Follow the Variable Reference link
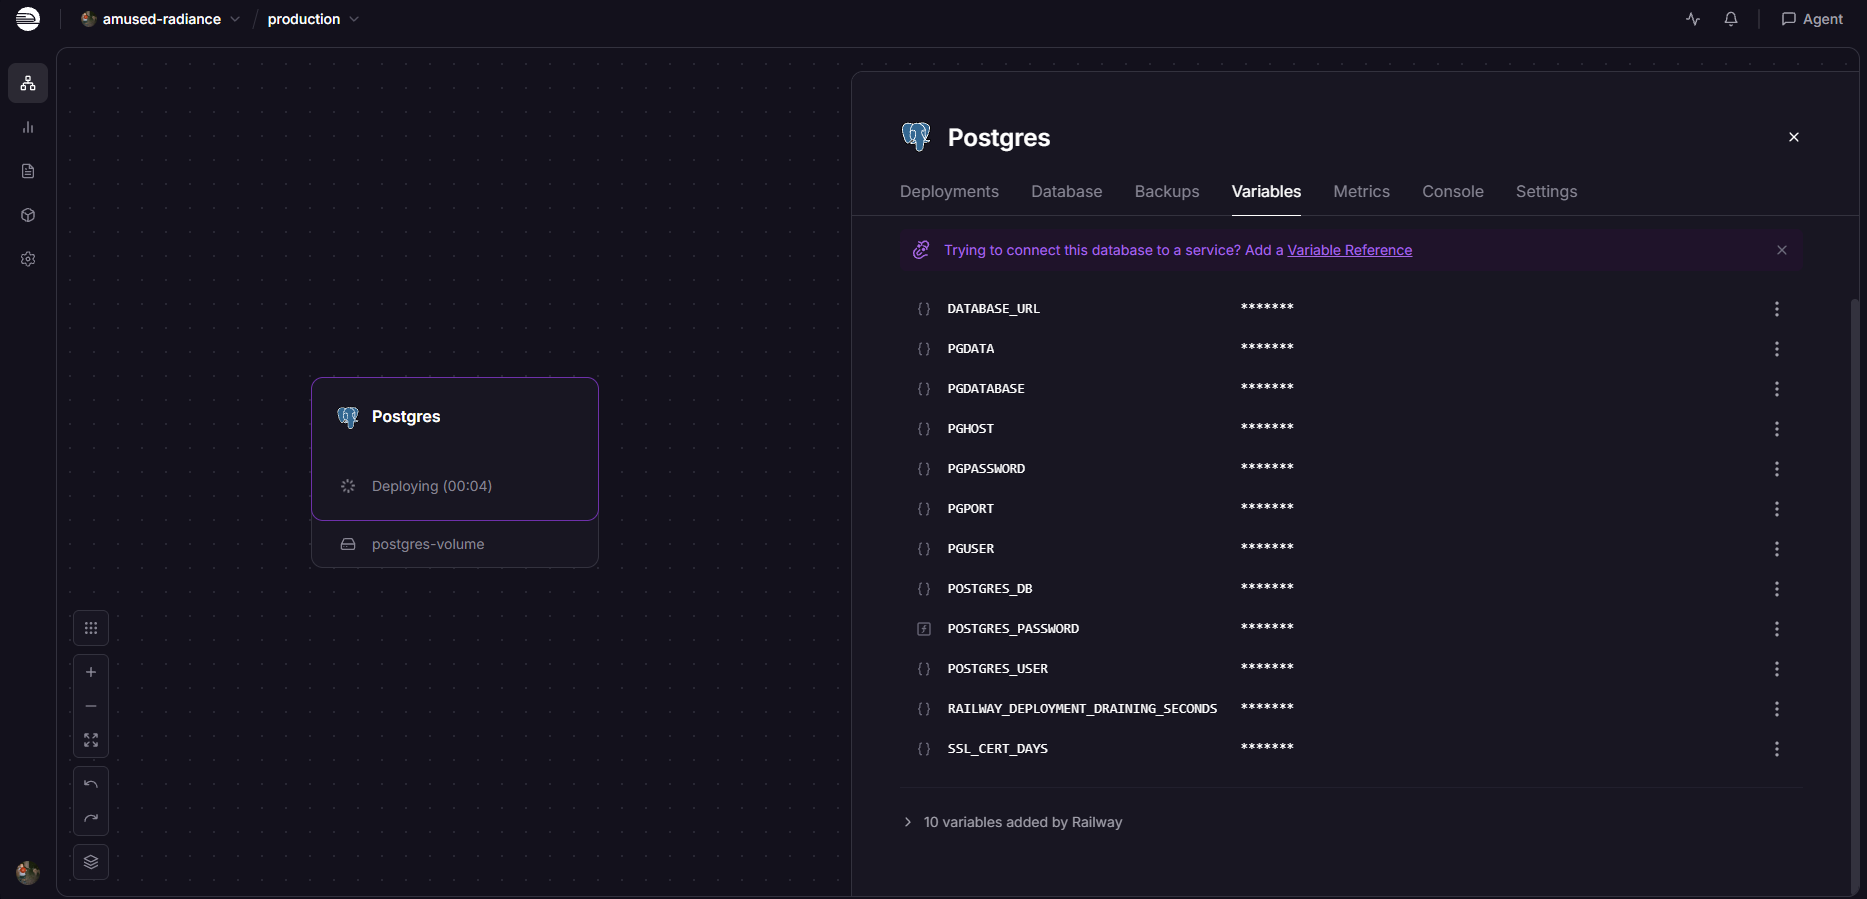 point(1350,250)
